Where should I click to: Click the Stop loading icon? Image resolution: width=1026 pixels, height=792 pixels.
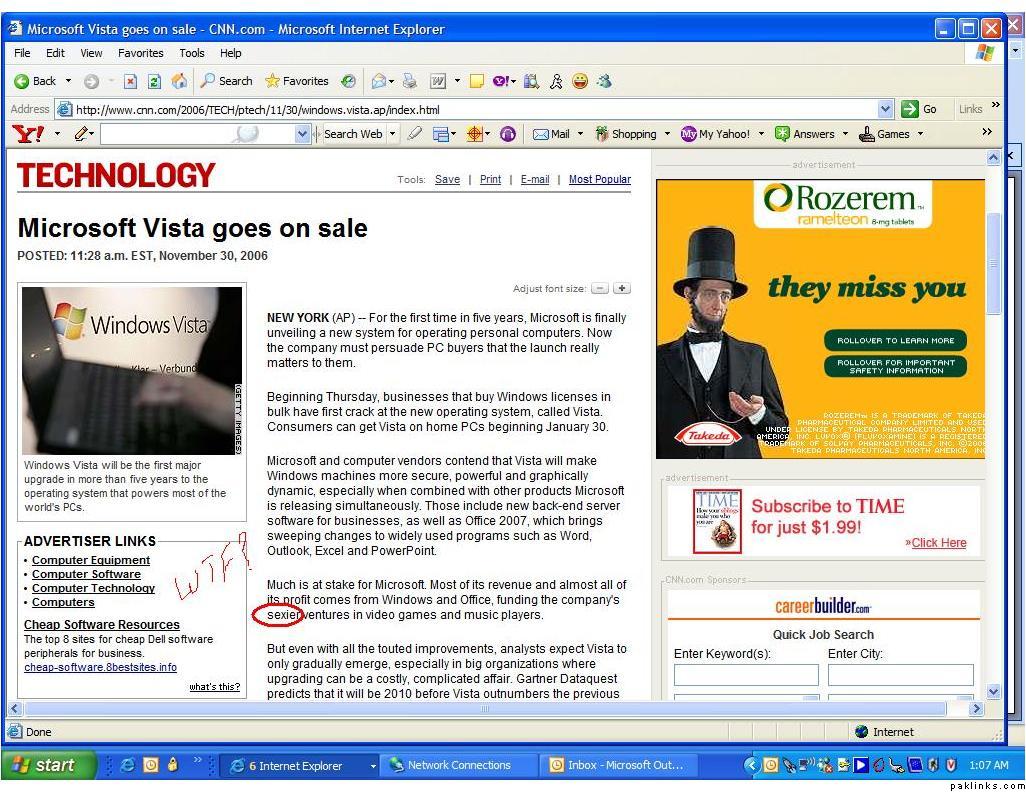[x=130, y=81]
